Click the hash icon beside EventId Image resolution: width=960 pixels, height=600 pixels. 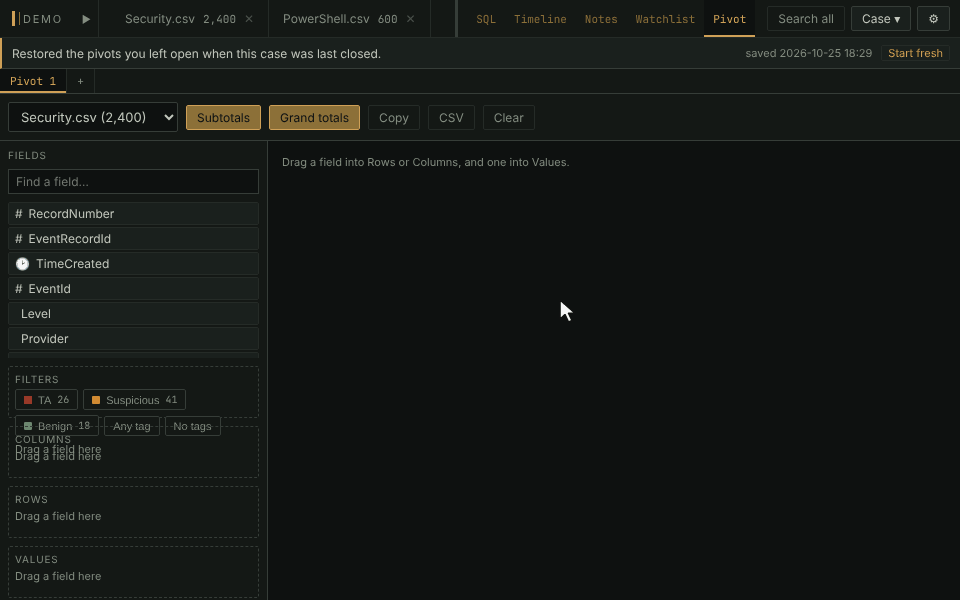18,289
